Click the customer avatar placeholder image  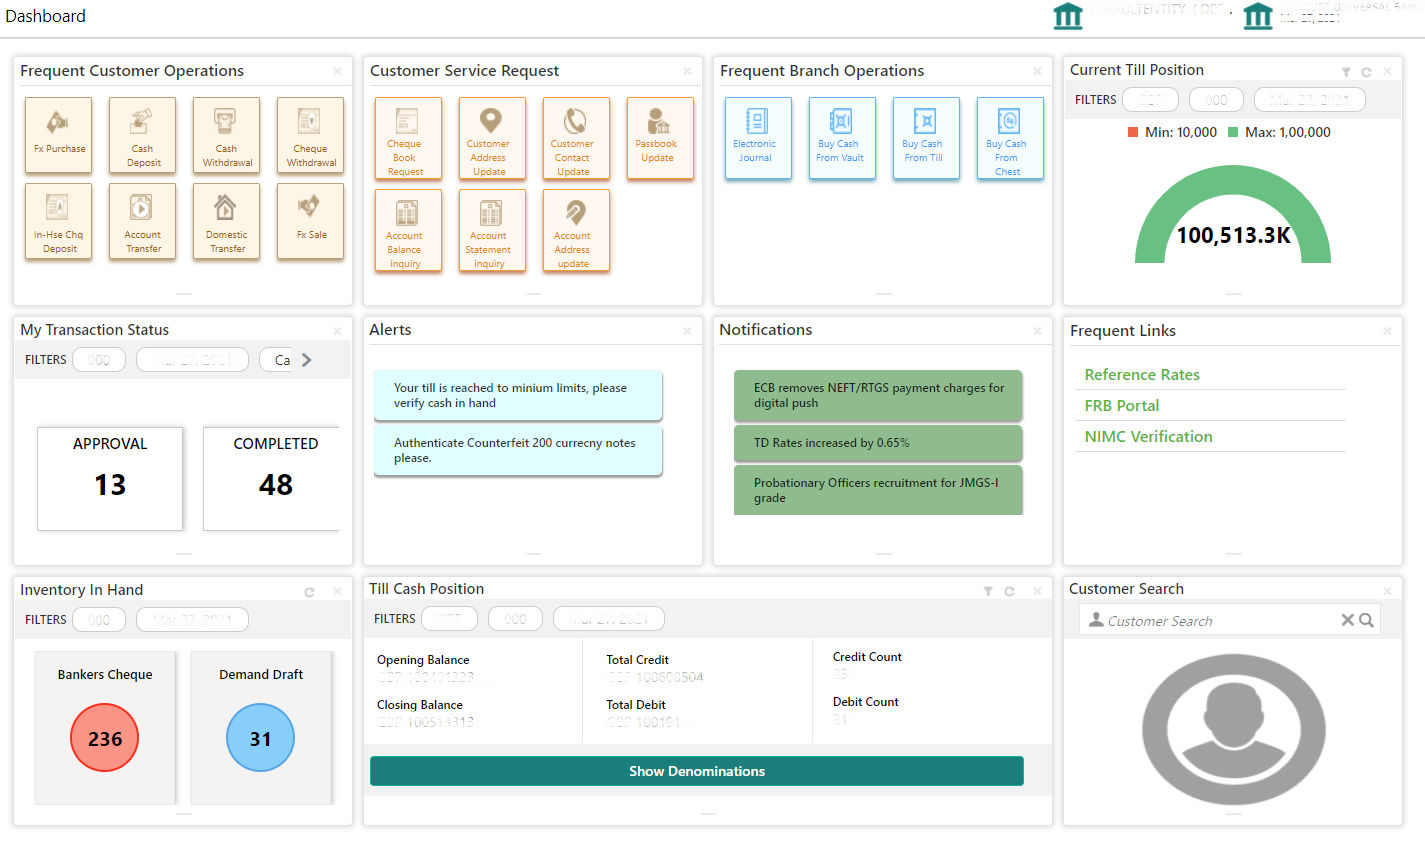coord(1233,730)
